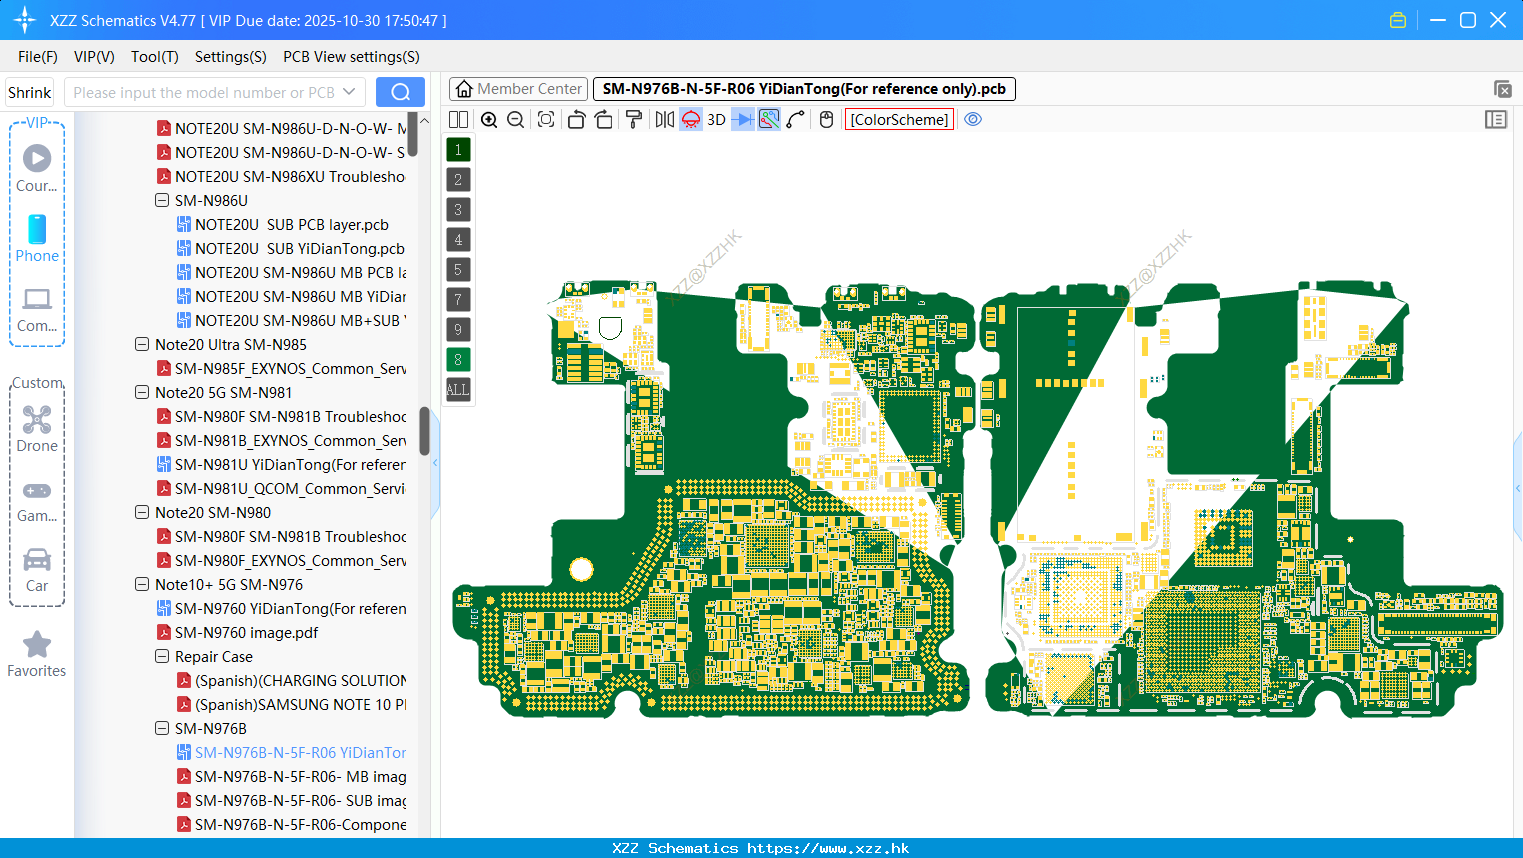This screenshot has height=858, width=1523.
Task: Click the tree panel vertical scrollbar thumb
Action: (x=424, y=430)
